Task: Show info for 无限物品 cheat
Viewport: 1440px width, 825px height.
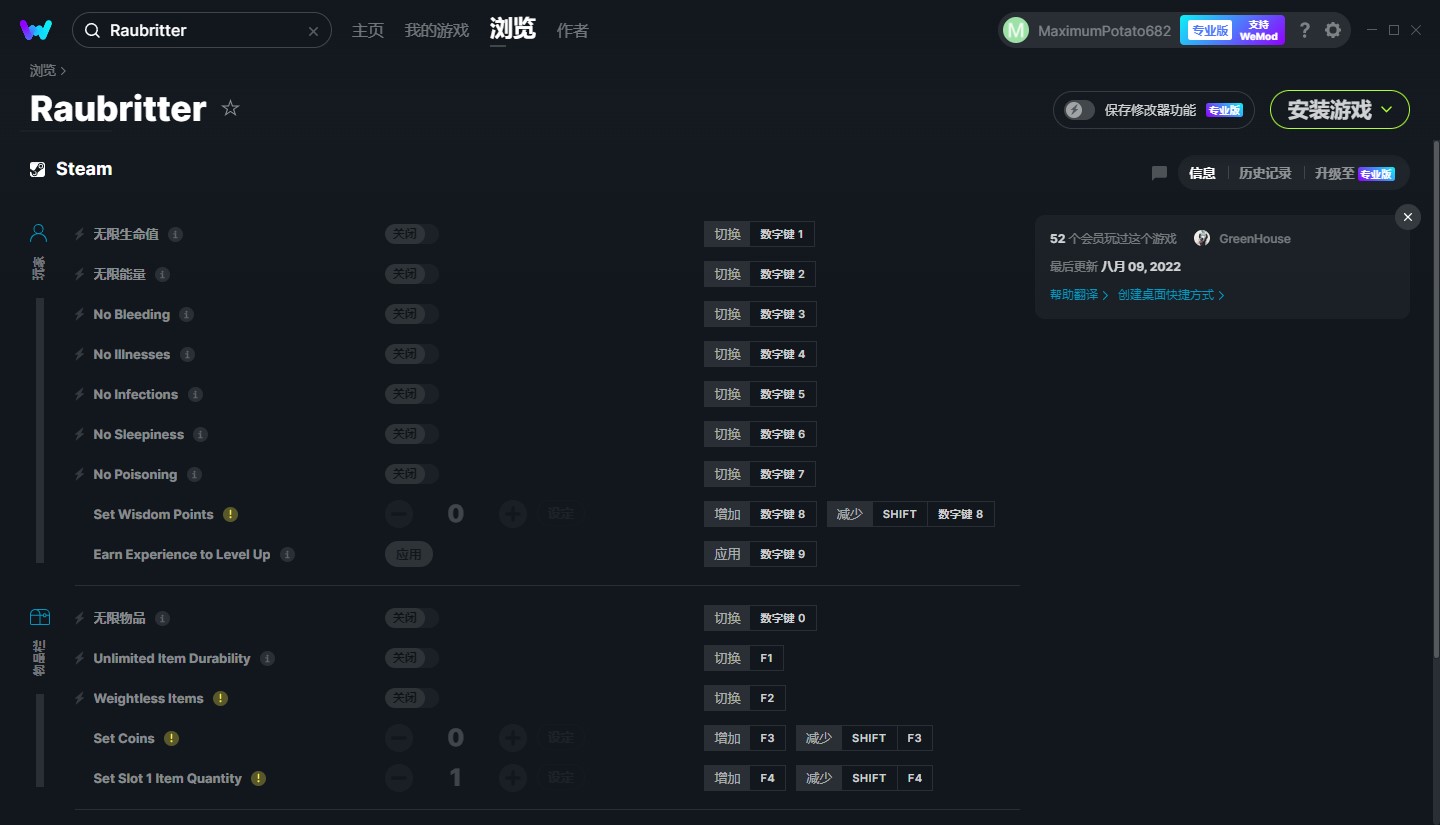Action: pyautogui.click(x=162, y=618)
